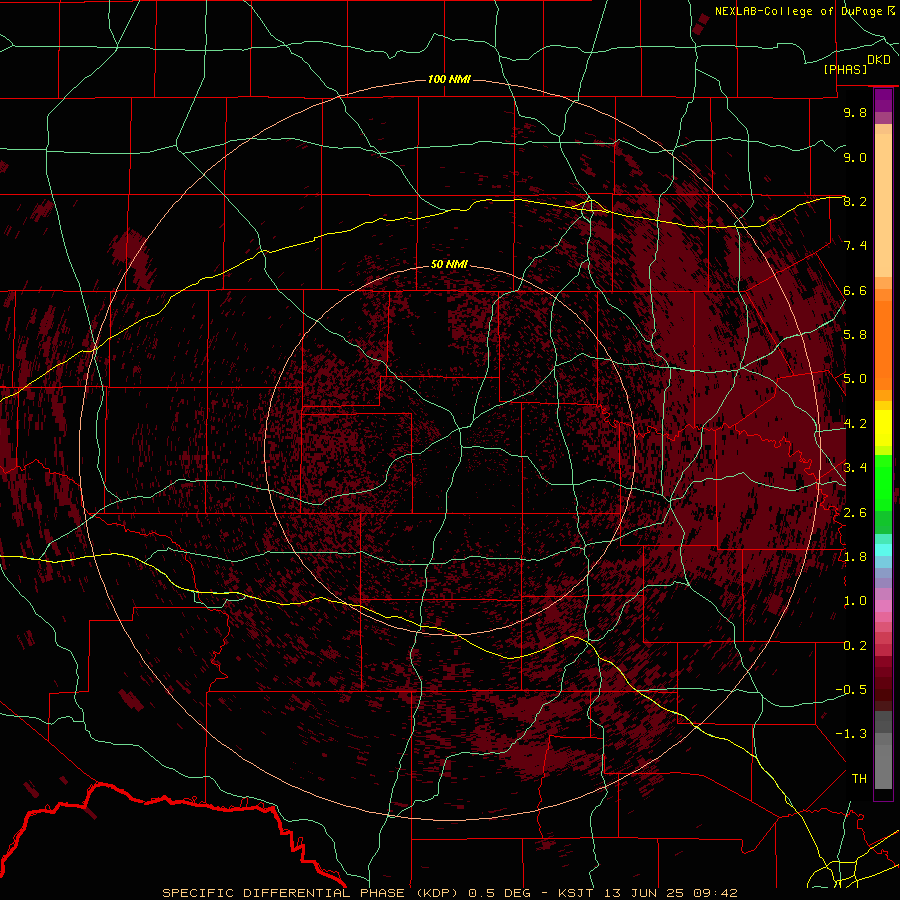Image resolution: width=900 pixels, height=900 pixels.
Task: Pick the pink segment of the color bar
Action: [x=883, y=606]
